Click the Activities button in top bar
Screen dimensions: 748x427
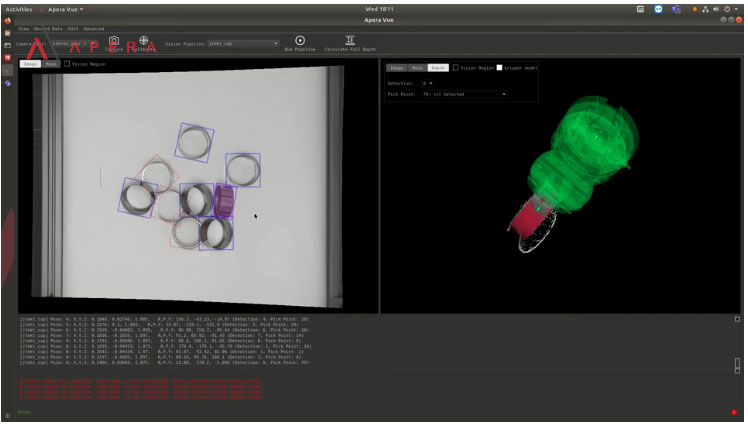point(19,9)
